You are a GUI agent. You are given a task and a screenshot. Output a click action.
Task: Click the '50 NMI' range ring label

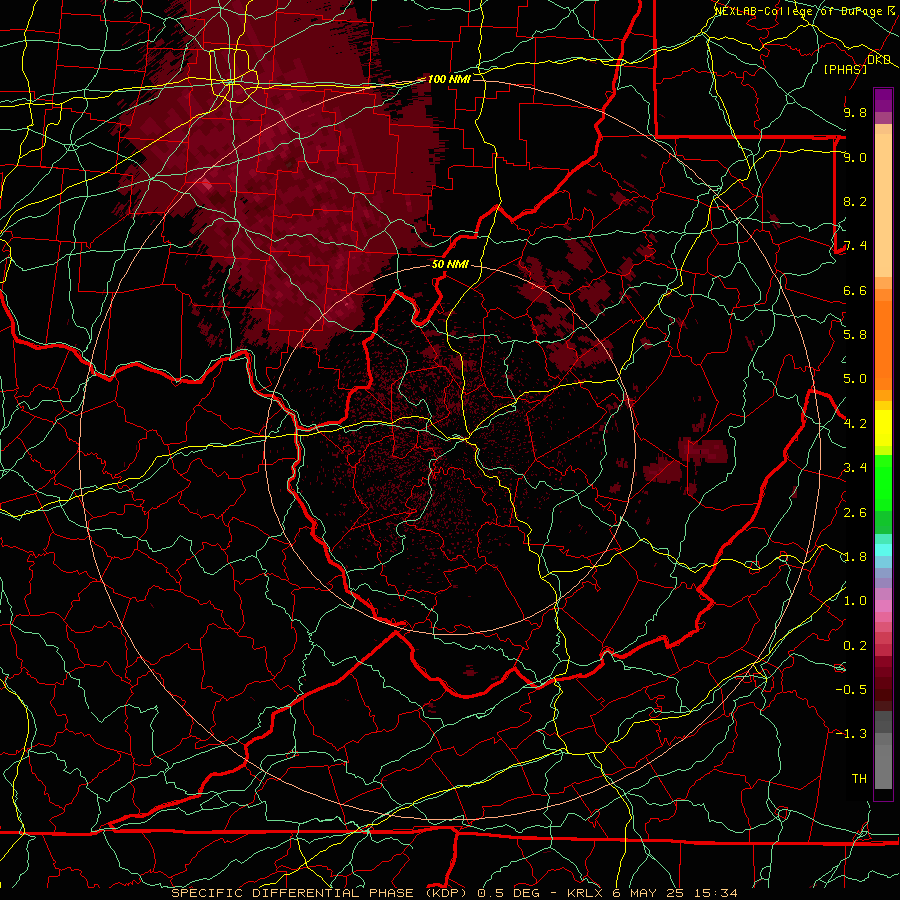point(450,264)
